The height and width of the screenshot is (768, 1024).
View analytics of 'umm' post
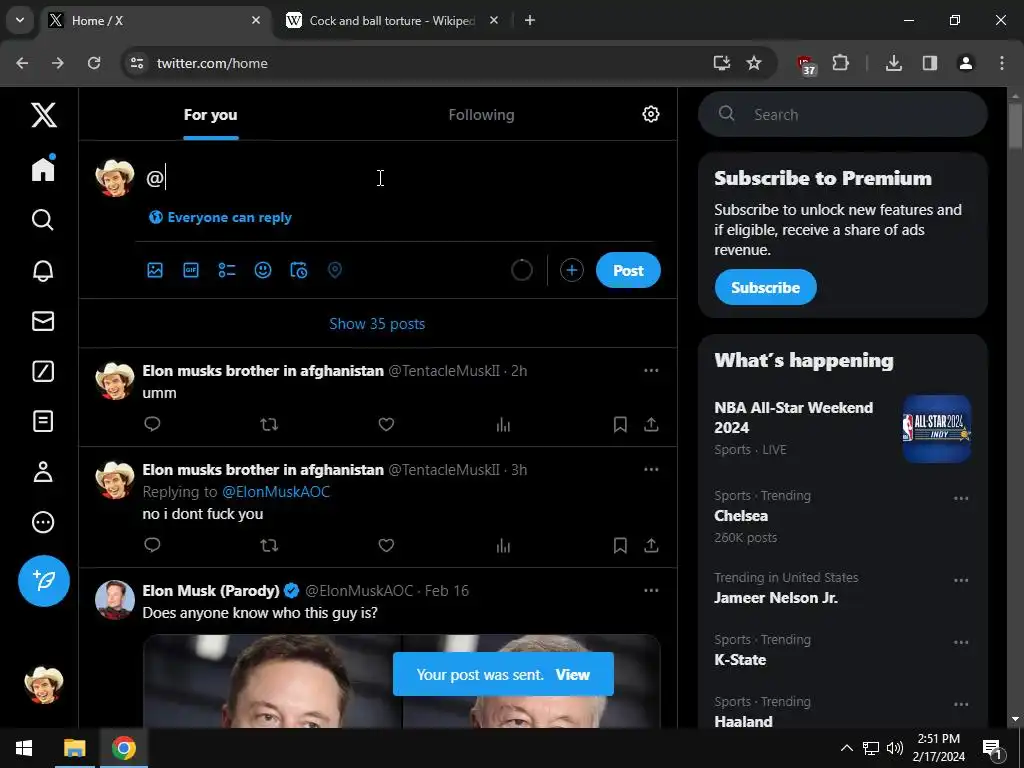click(503, 424)
